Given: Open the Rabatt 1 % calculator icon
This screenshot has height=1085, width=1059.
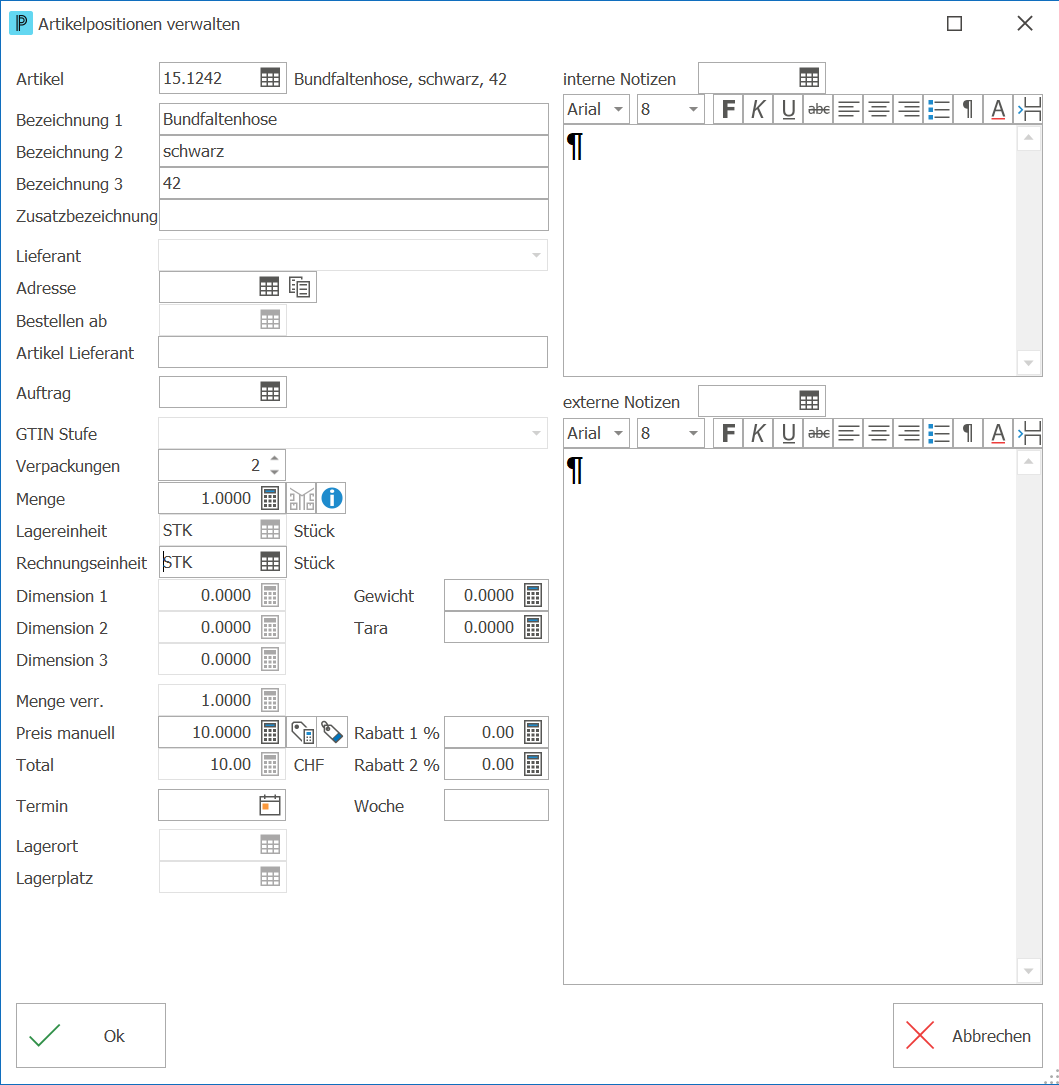Looking at the screenshot, I should [x=533, y=732].
